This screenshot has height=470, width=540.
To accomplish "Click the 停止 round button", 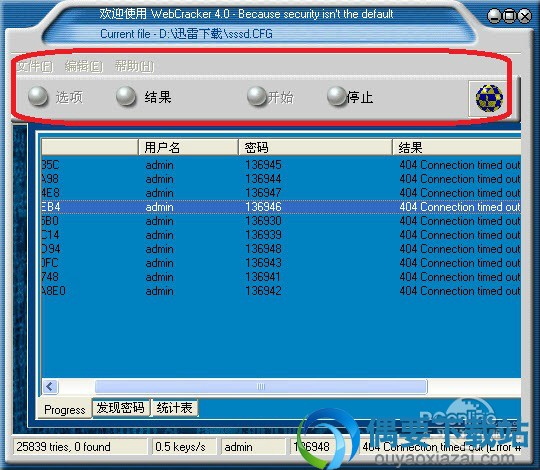I will point(337,96).
